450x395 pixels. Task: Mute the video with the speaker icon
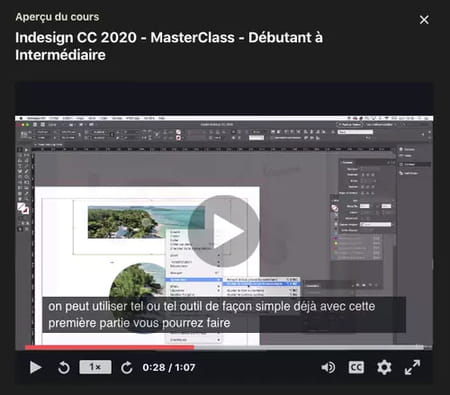click(x=328, y=367)
